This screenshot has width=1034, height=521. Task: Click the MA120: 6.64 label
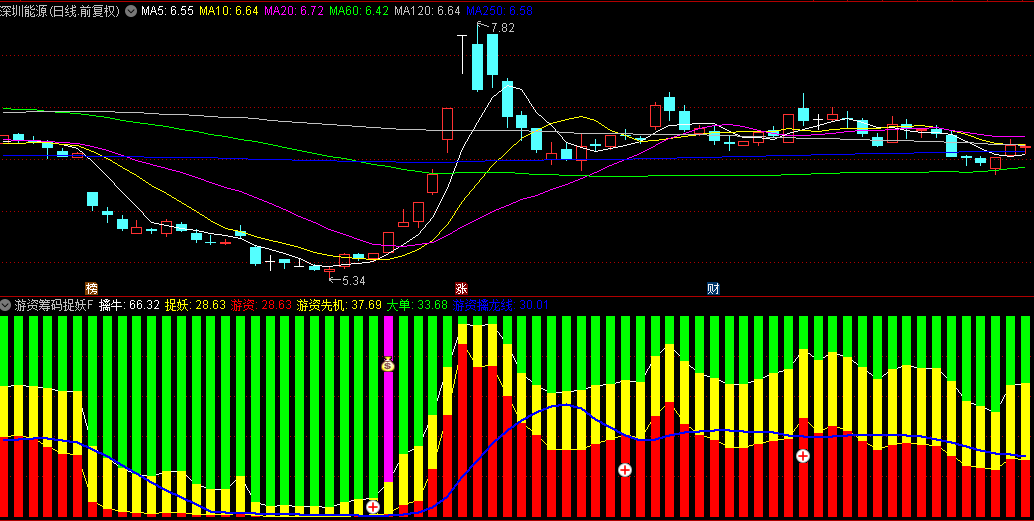click(427, 11)
